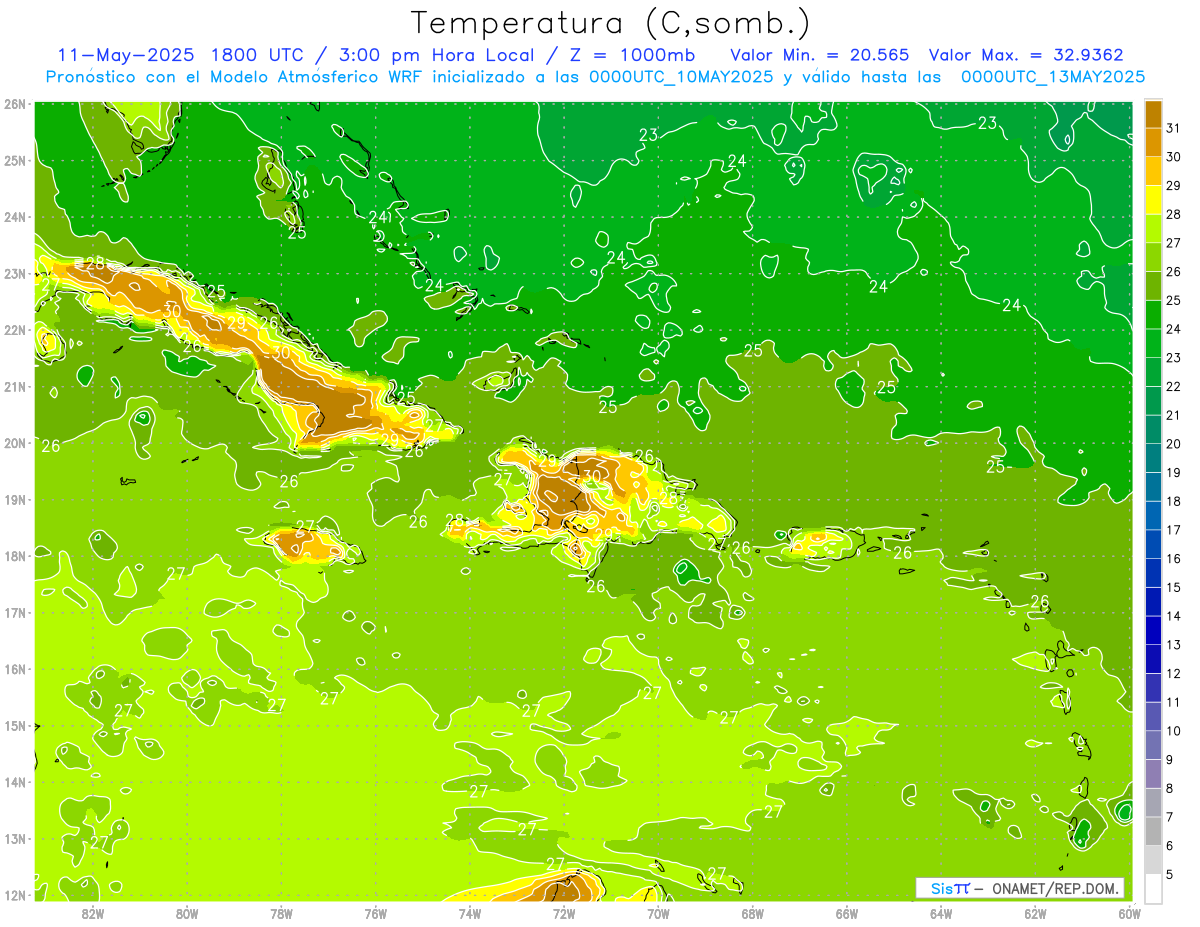Viewport: 1200px width, 927px height.
Task: Click the latitude label "19N"
Action: pyautogui.click(x=15, y=500)
